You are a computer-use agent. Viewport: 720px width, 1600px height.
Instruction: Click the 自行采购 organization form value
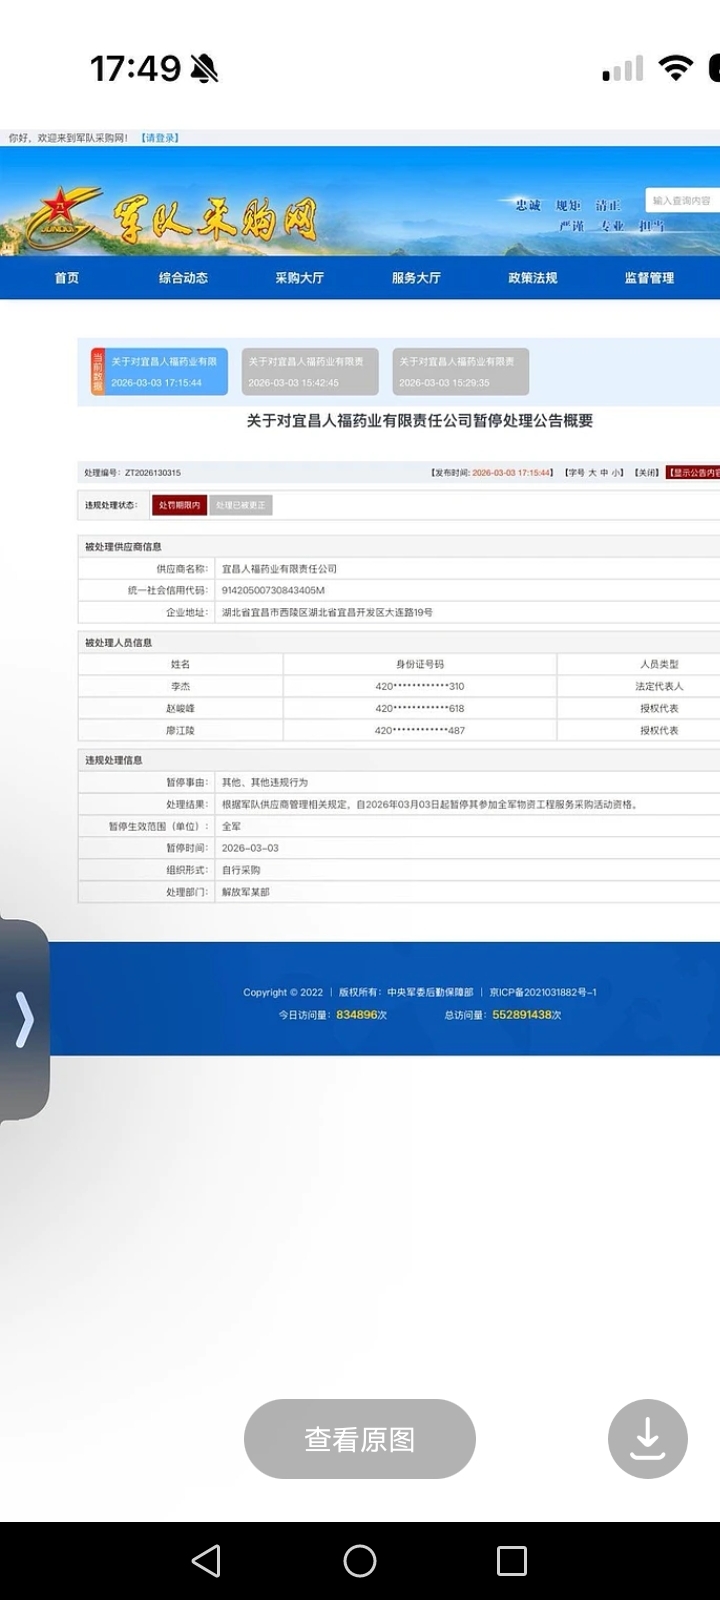click(241, 870)
